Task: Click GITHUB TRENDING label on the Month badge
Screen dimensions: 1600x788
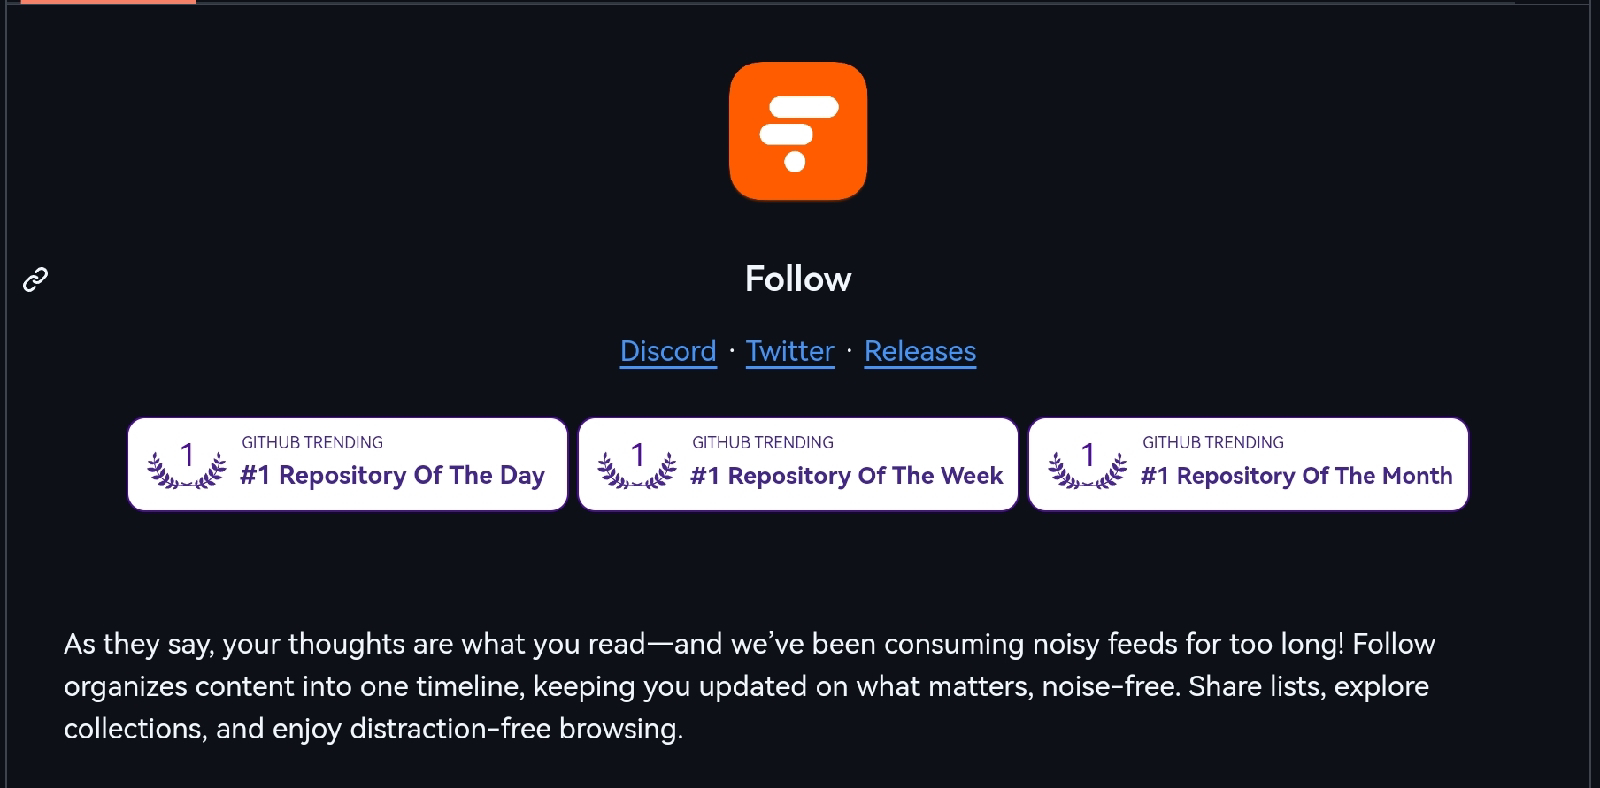Action: [x=1213, y=442]
